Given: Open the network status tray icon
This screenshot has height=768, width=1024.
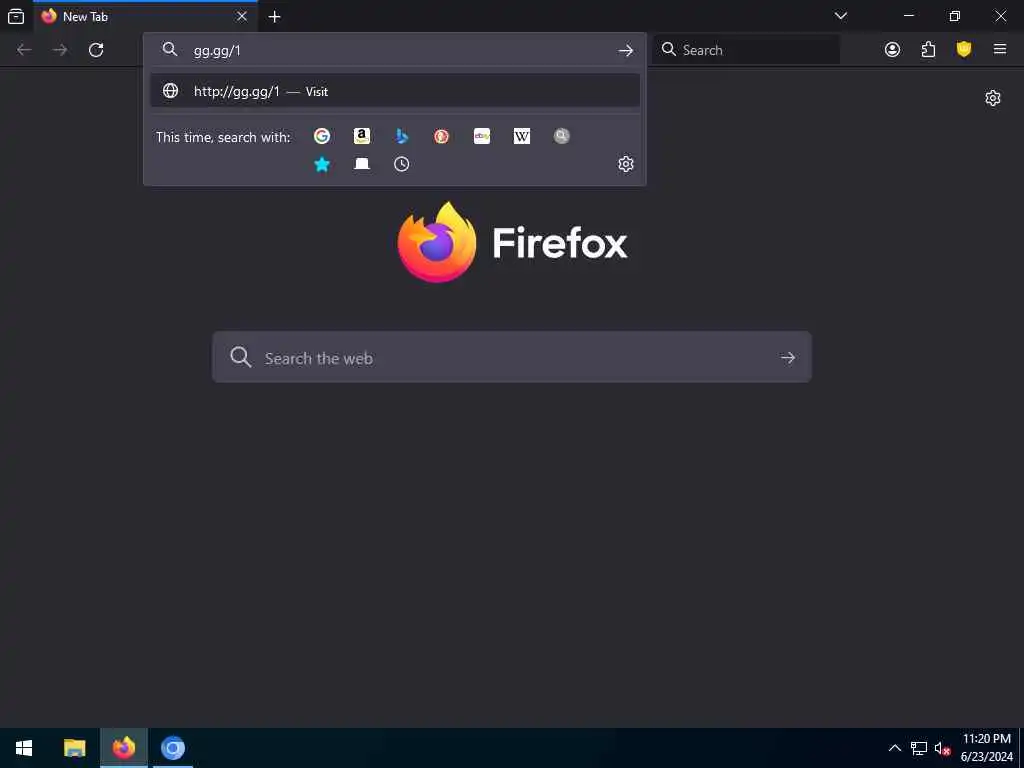Looking at the screenshot, I should point(919,748).
